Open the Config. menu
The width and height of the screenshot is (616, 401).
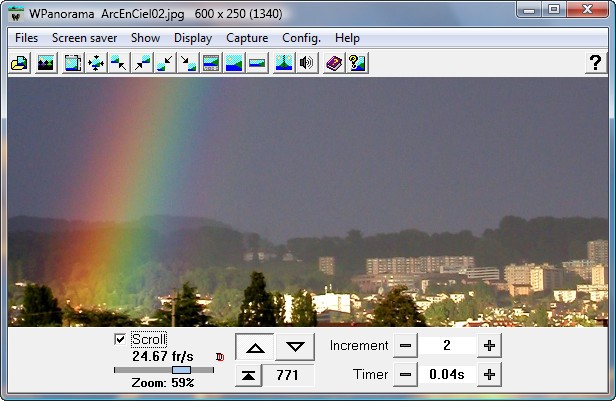click(x=301, y=38)
